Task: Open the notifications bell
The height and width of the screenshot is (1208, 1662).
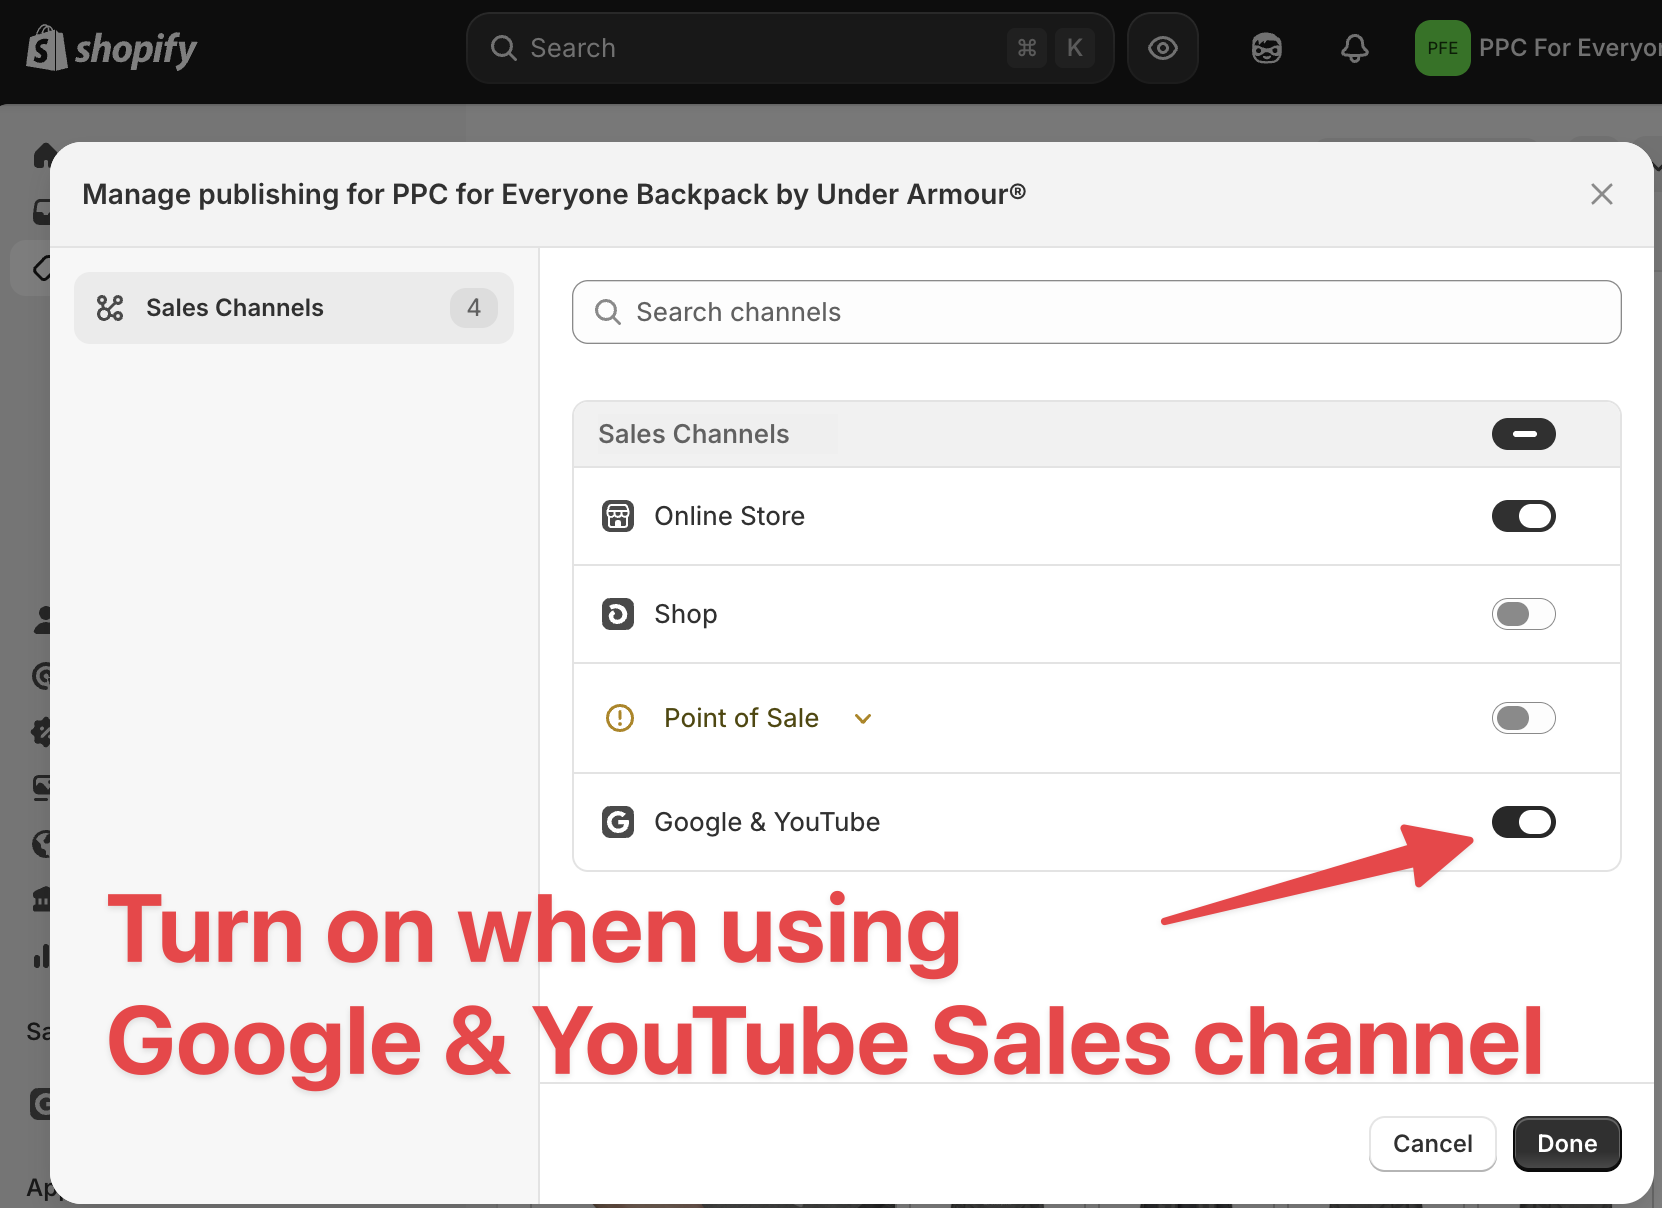Action: (x=1355, y=48)
